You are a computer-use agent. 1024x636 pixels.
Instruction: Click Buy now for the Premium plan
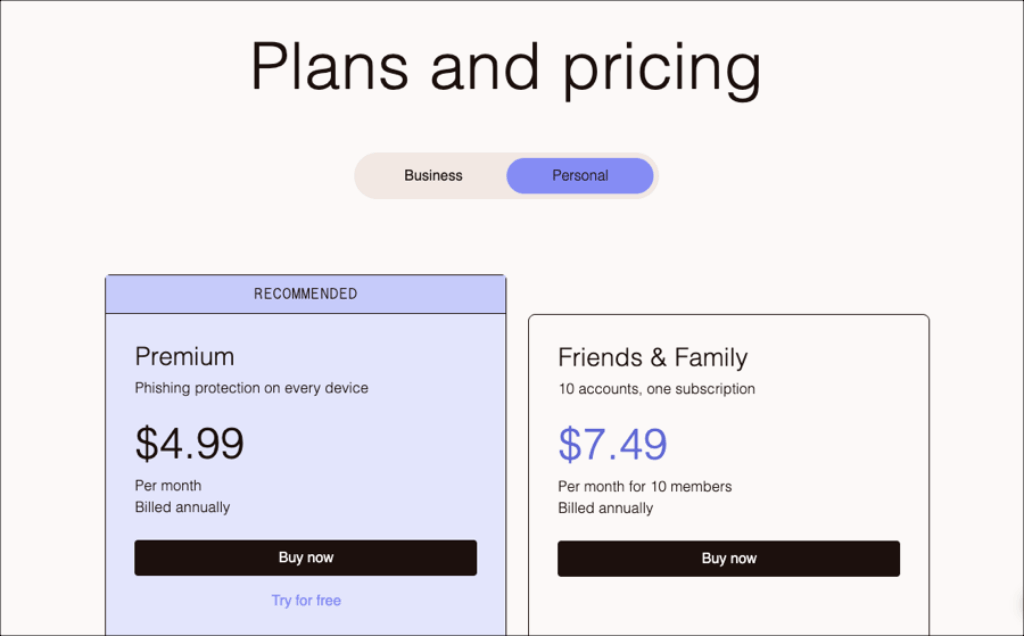coord(306,557)
